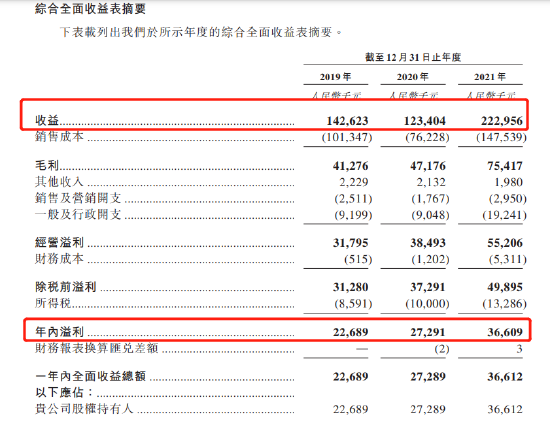Select the 除稅前溢利 row label
Screen dimensions: 550x440
[x=66, y=287]
